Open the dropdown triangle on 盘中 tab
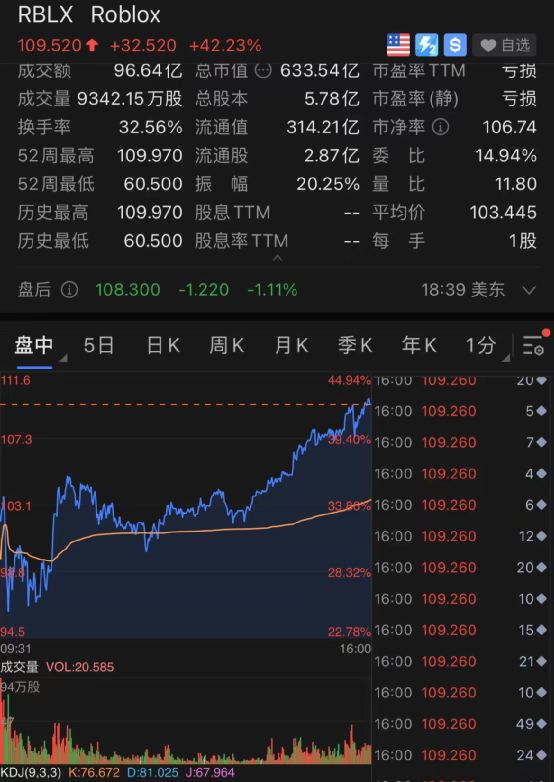Screen dimensions: 554x782 pos(63,358)
